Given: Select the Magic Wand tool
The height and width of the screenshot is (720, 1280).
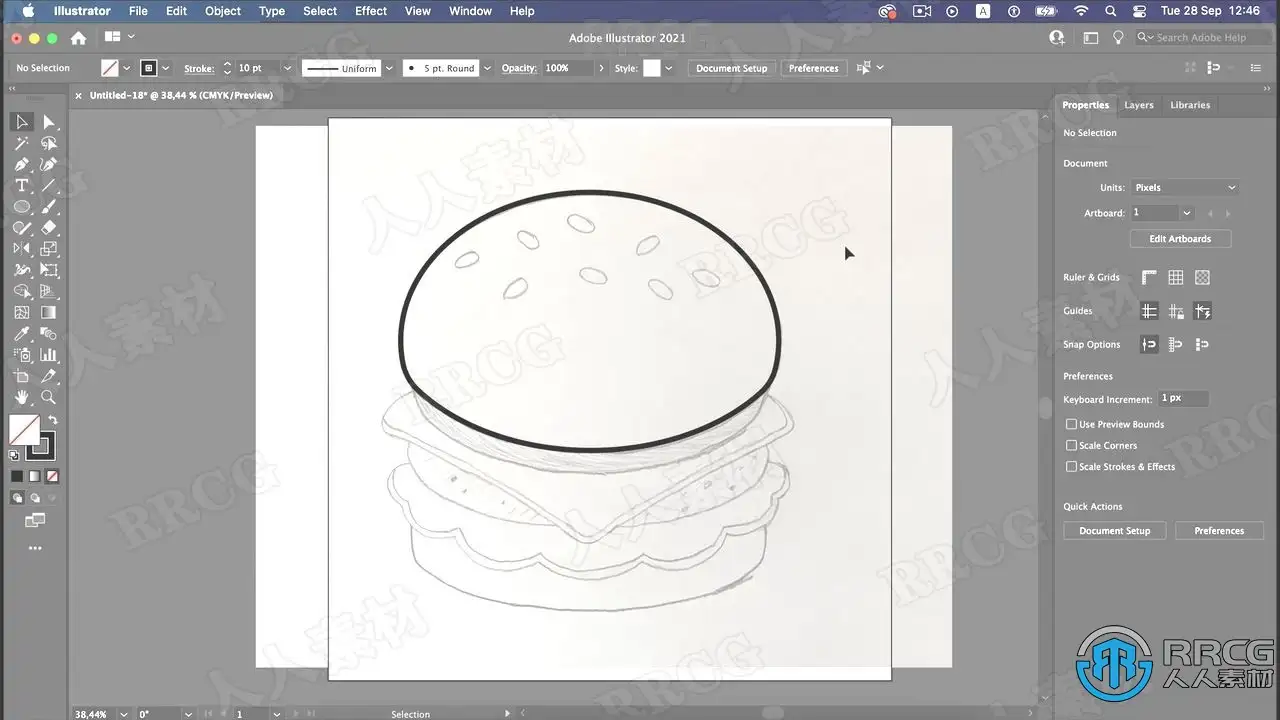Looking at the screenshot, I should [x=22, y=143].
